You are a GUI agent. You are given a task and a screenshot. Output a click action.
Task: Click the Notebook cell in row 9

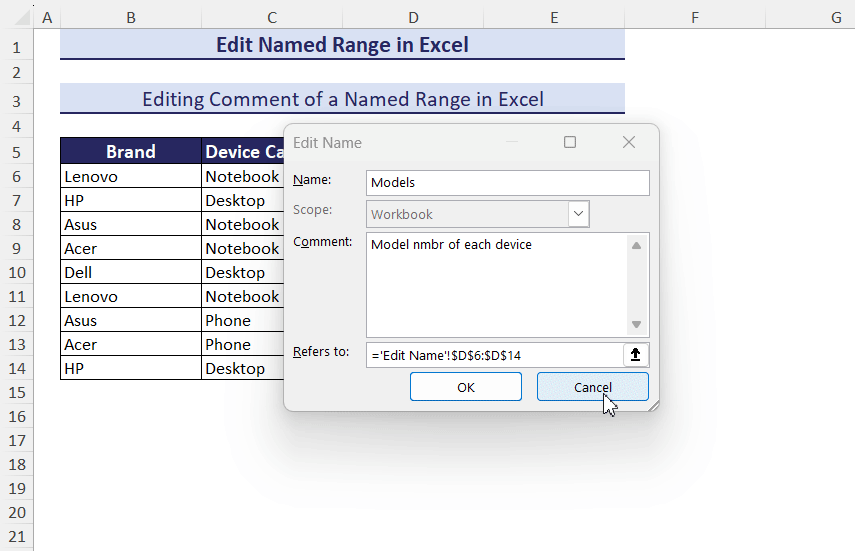pos(243,248)
